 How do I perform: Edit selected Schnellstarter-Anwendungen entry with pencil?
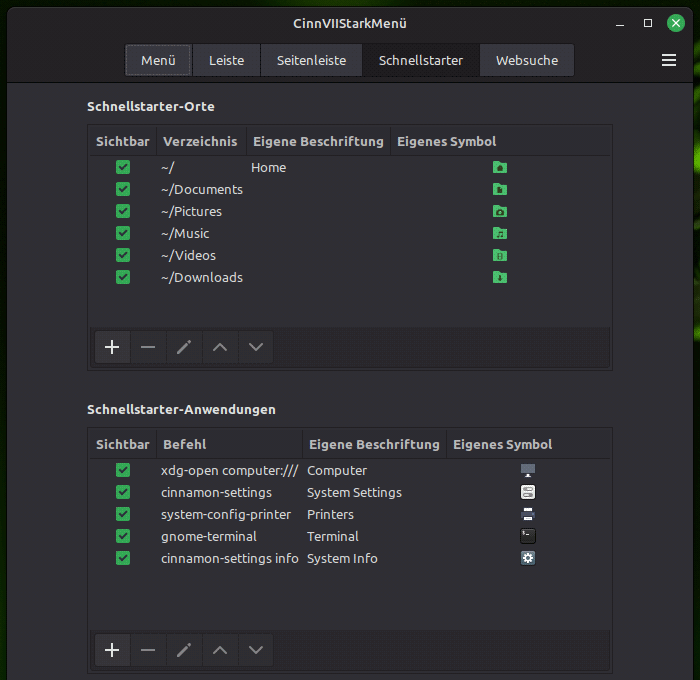point(184,650)
